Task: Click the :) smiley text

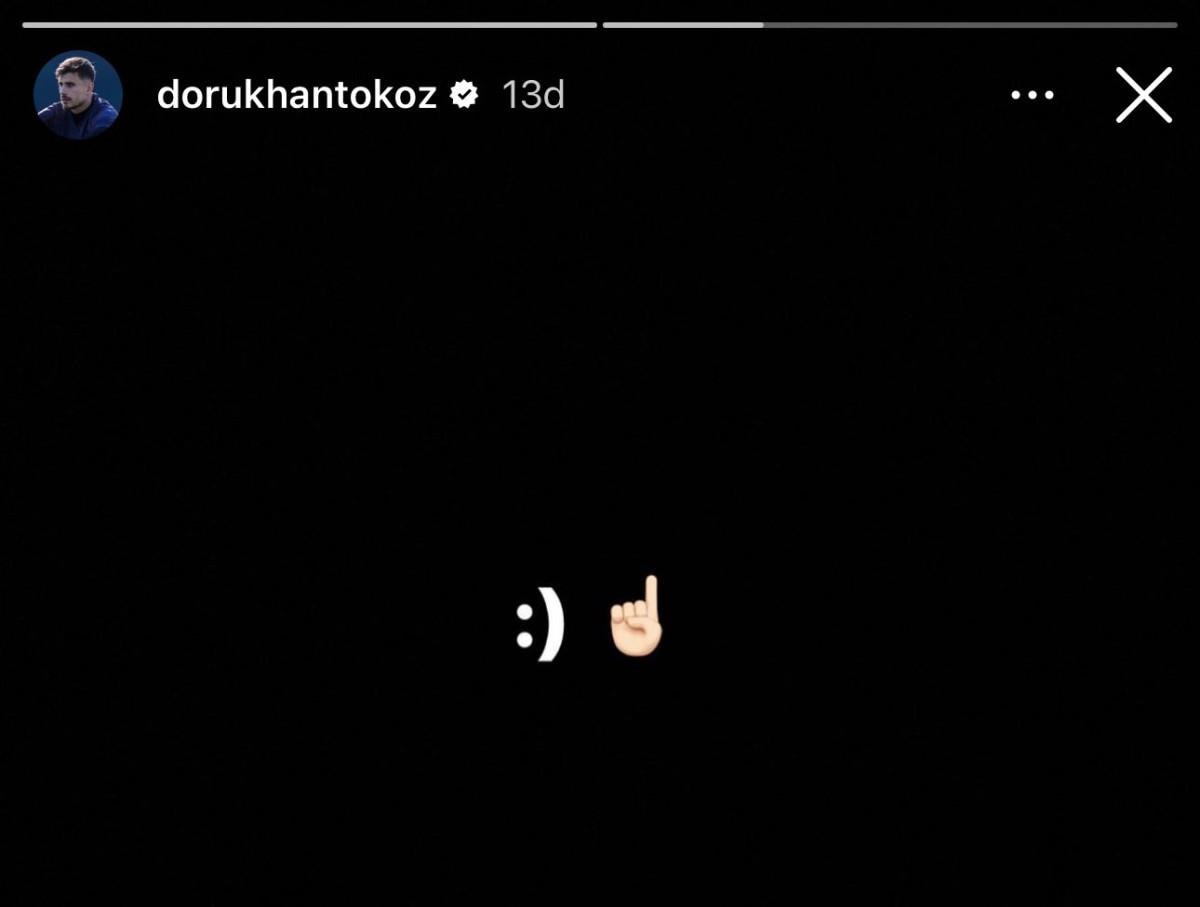Action: coord(540,630)
